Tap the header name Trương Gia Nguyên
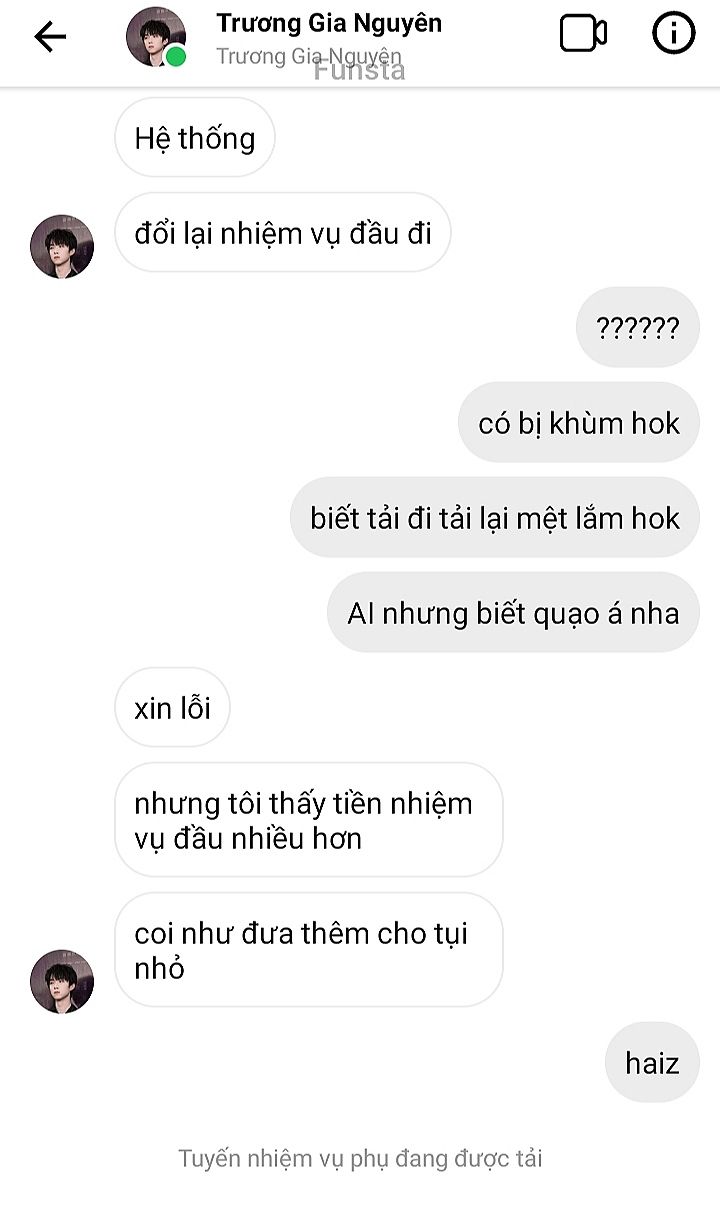This screenshot has height=1210, width=720. [329, 23]
